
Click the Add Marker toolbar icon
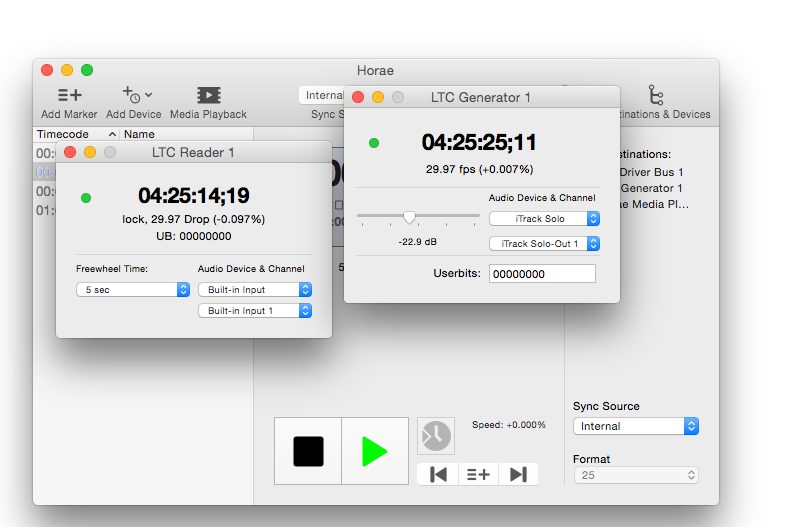69,96
